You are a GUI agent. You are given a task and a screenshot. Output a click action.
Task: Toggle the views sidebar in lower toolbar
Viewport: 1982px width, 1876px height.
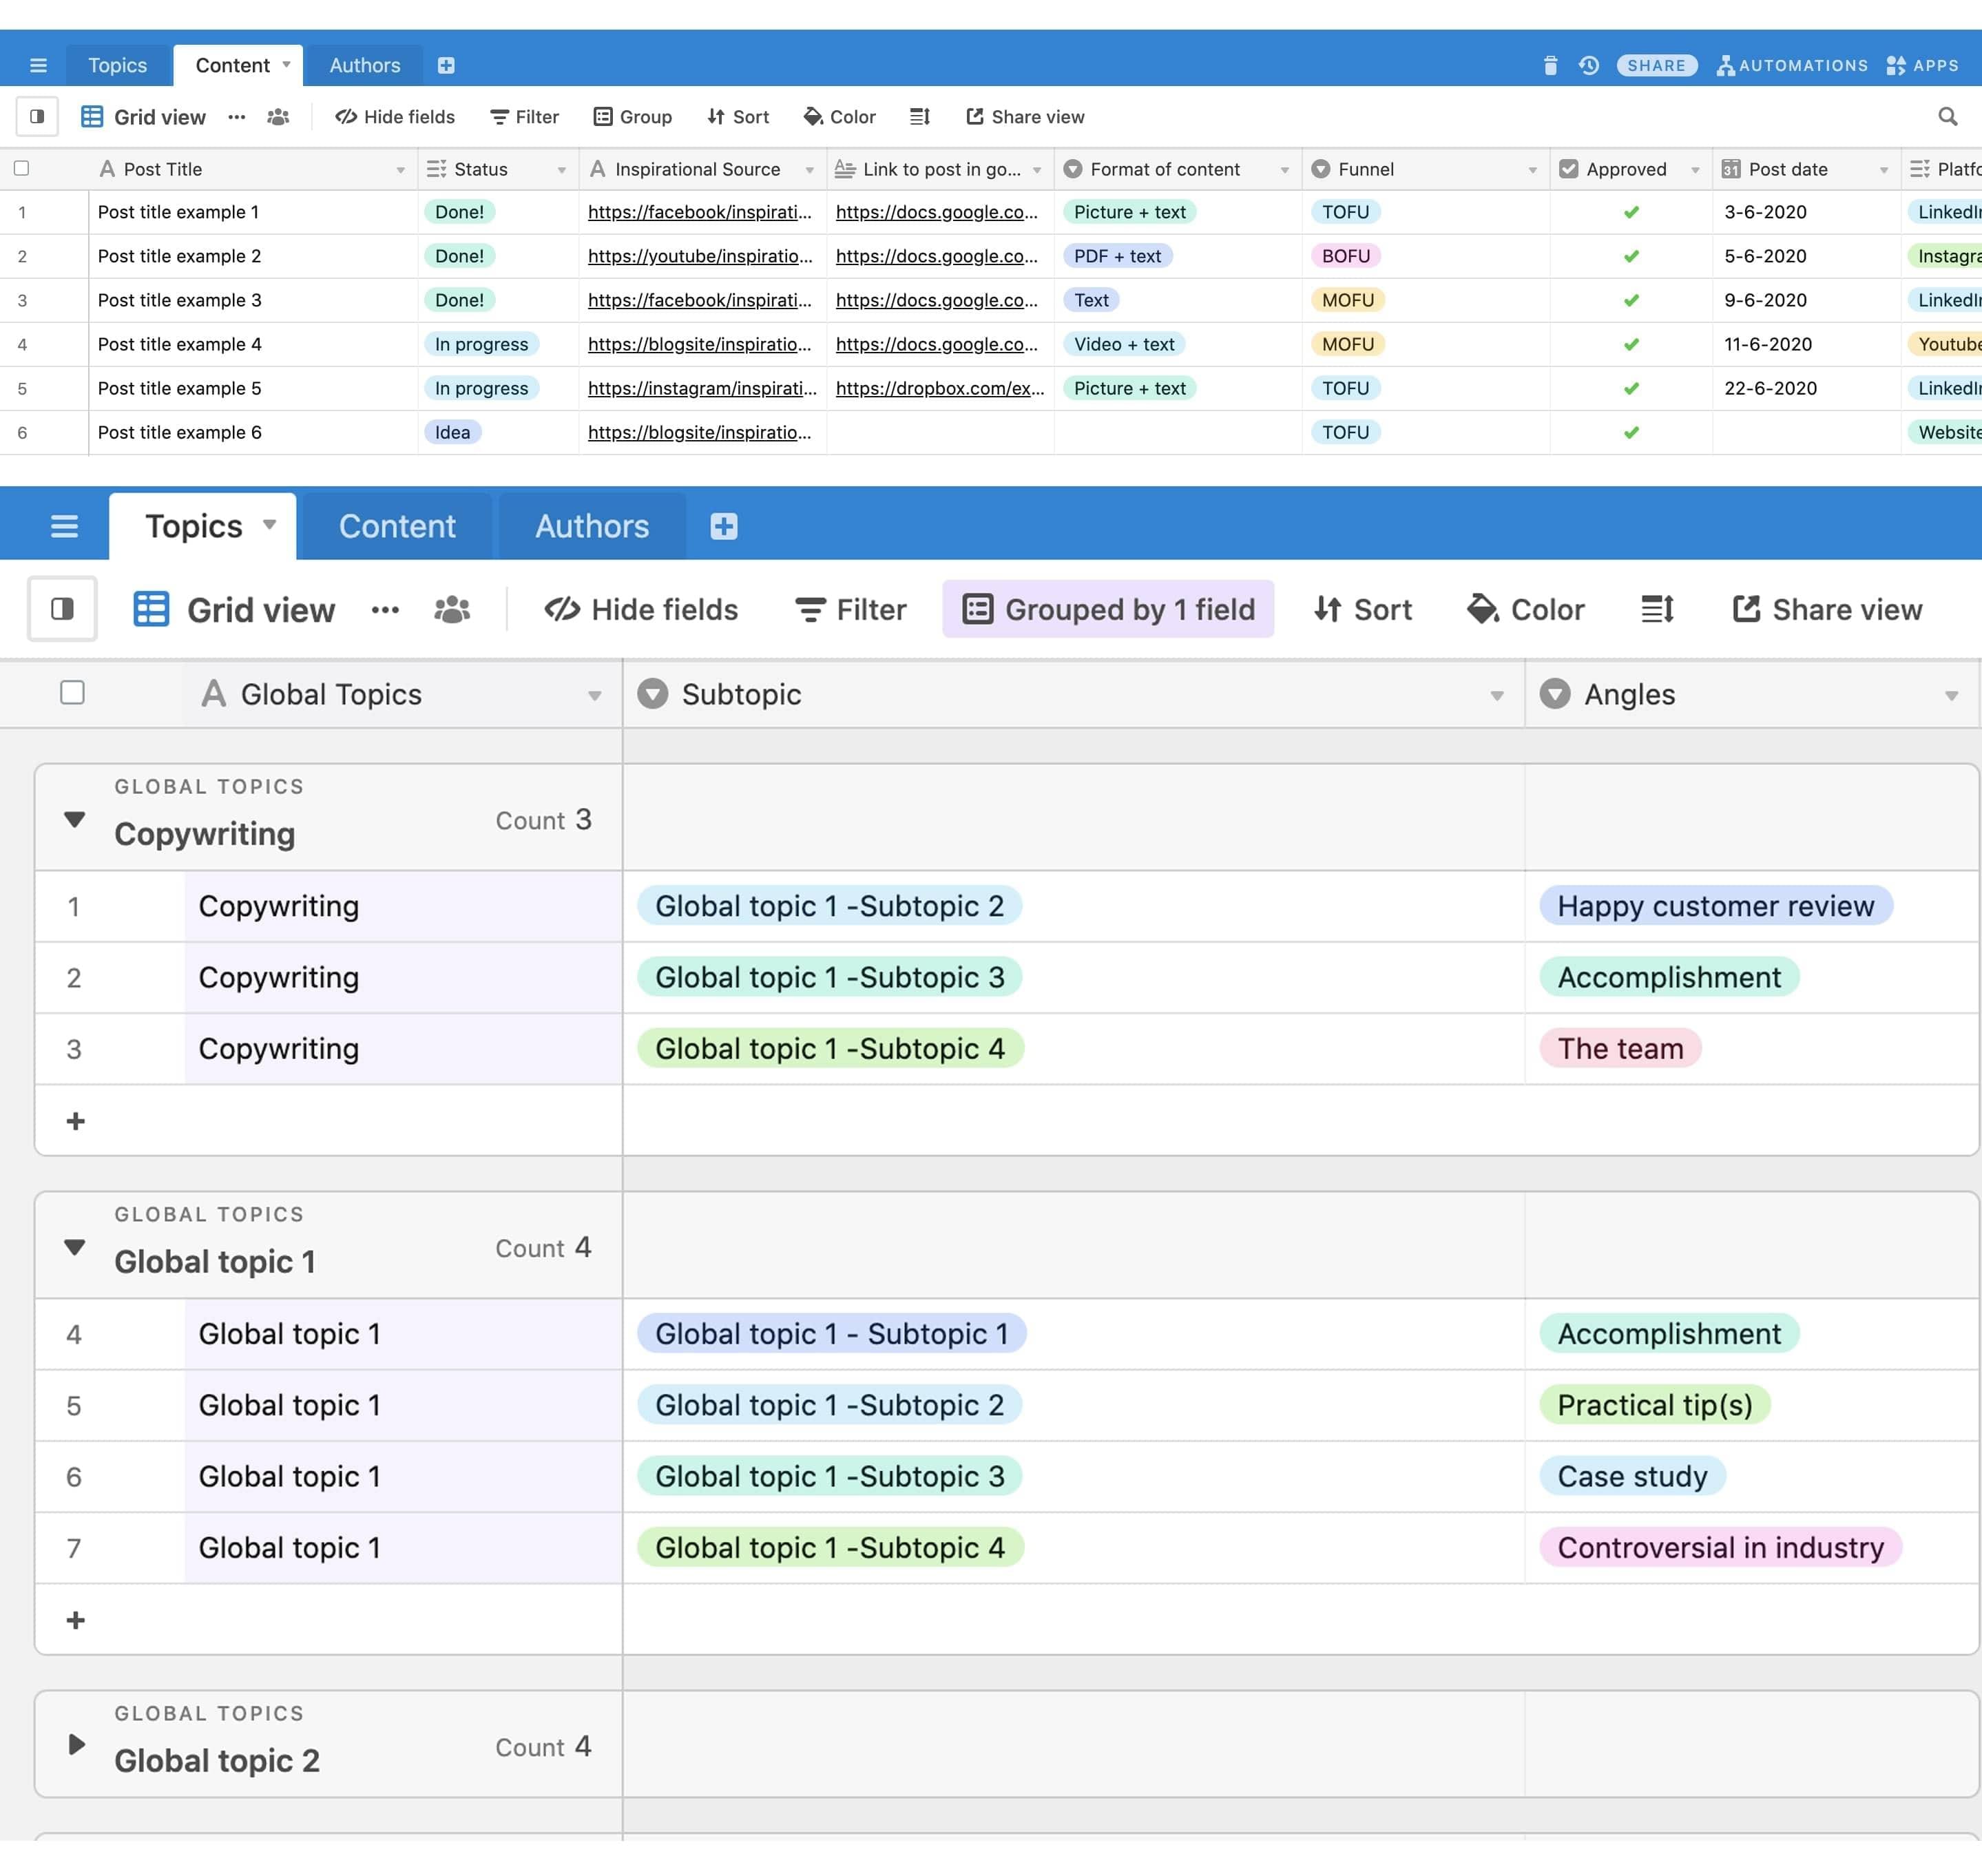click(x=62, y=609)
